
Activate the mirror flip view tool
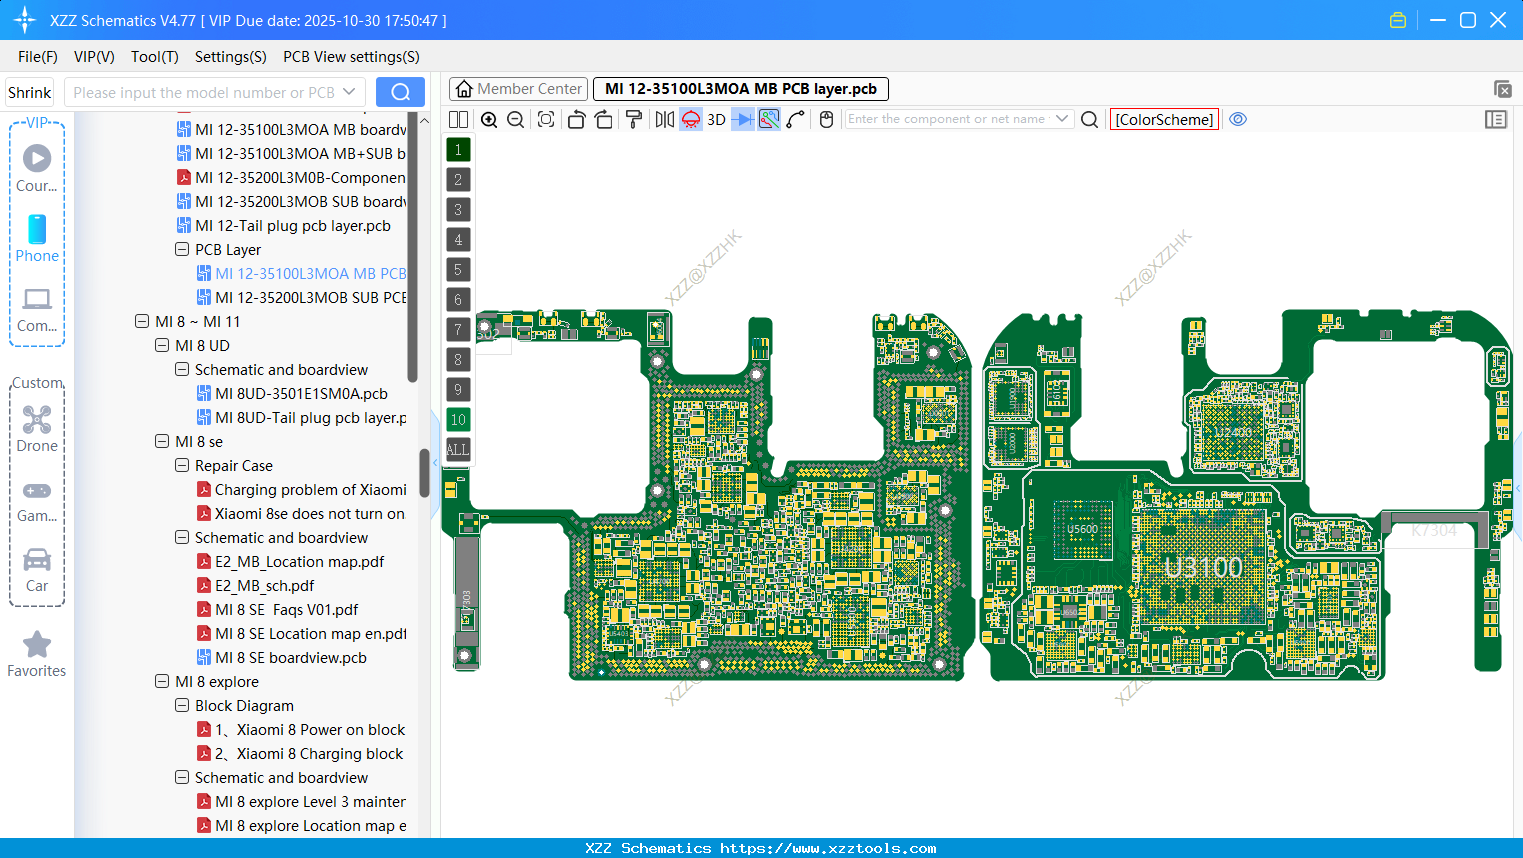pyautogui.click(x=662, y=119)
